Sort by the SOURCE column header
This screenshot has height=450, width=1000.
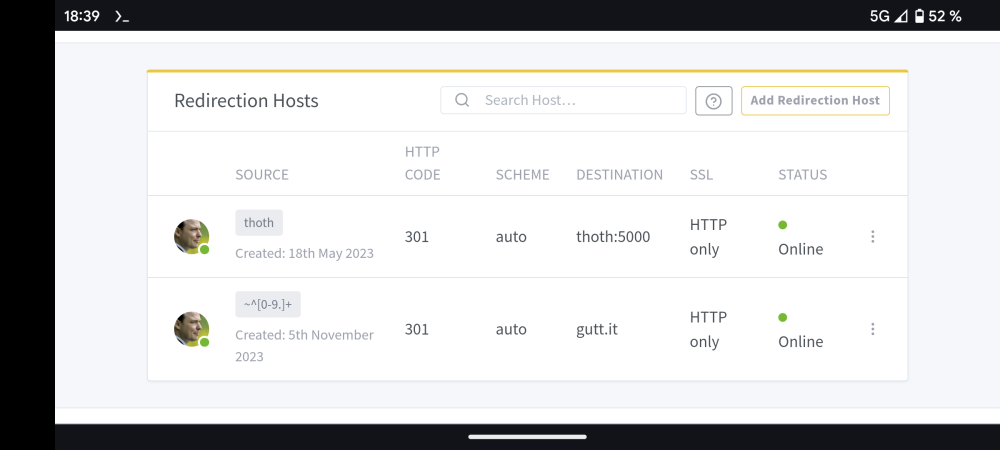coord(262,175)
